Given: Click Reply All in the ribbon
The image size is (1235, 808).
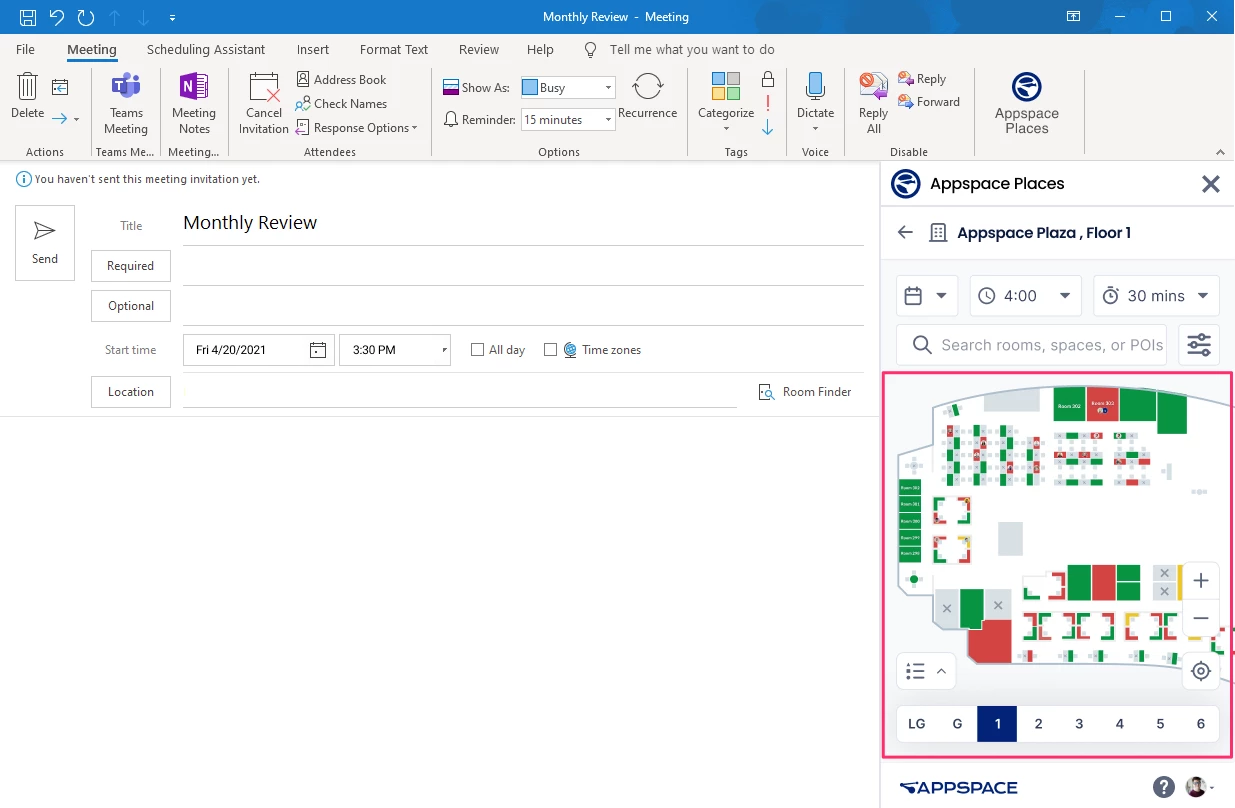Looking at the screenshot, I should [x=874, y=104].
